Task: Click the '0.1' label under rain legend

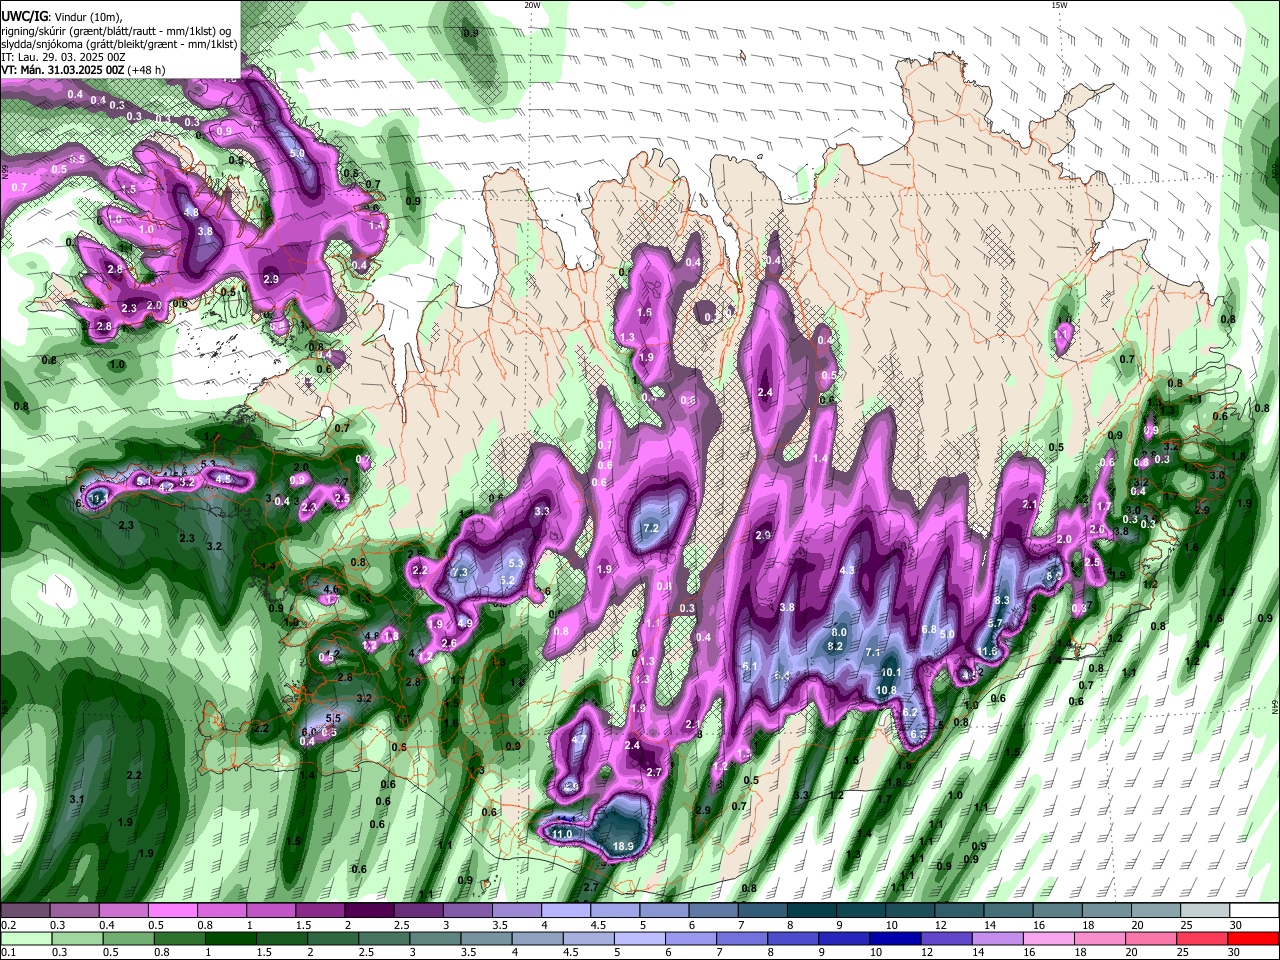Action: pos(8,953)
